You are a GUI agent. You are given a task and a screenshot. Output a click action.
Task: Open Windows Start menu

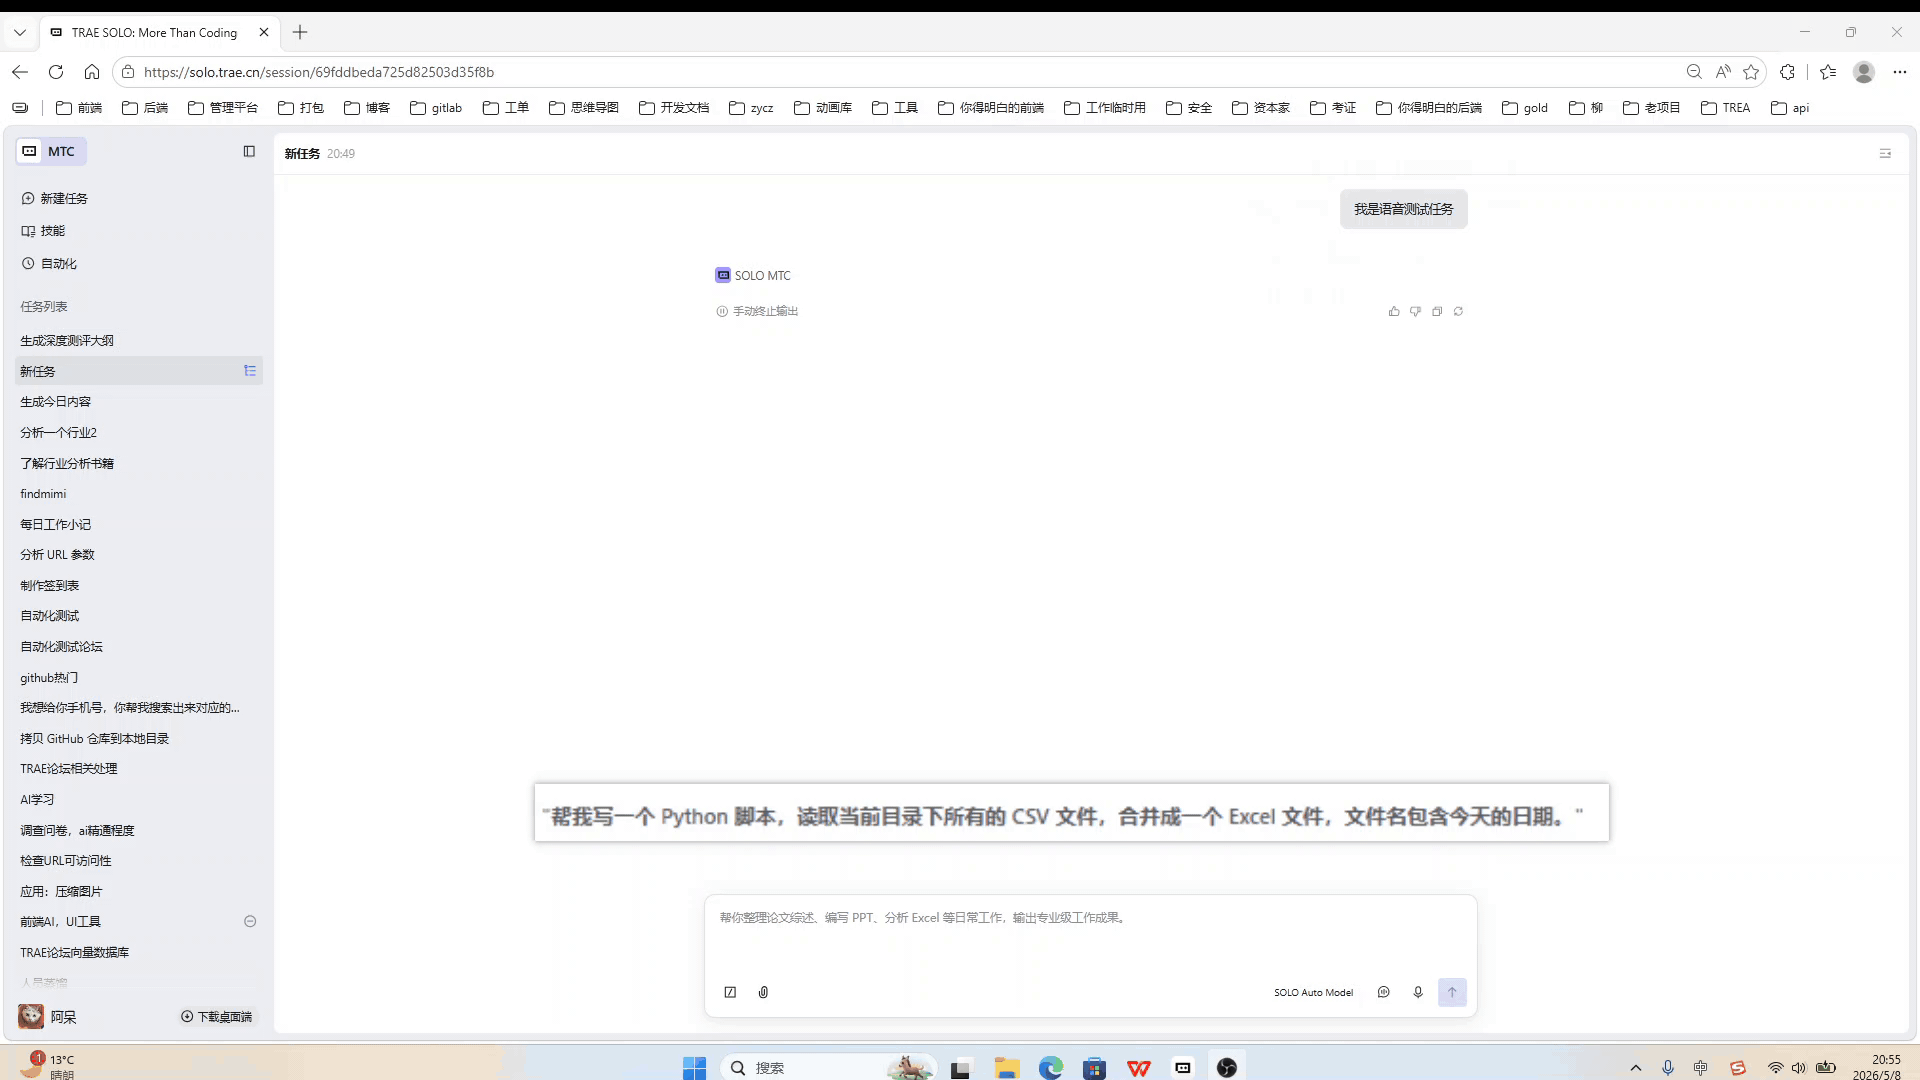[x=694, y=1068]
